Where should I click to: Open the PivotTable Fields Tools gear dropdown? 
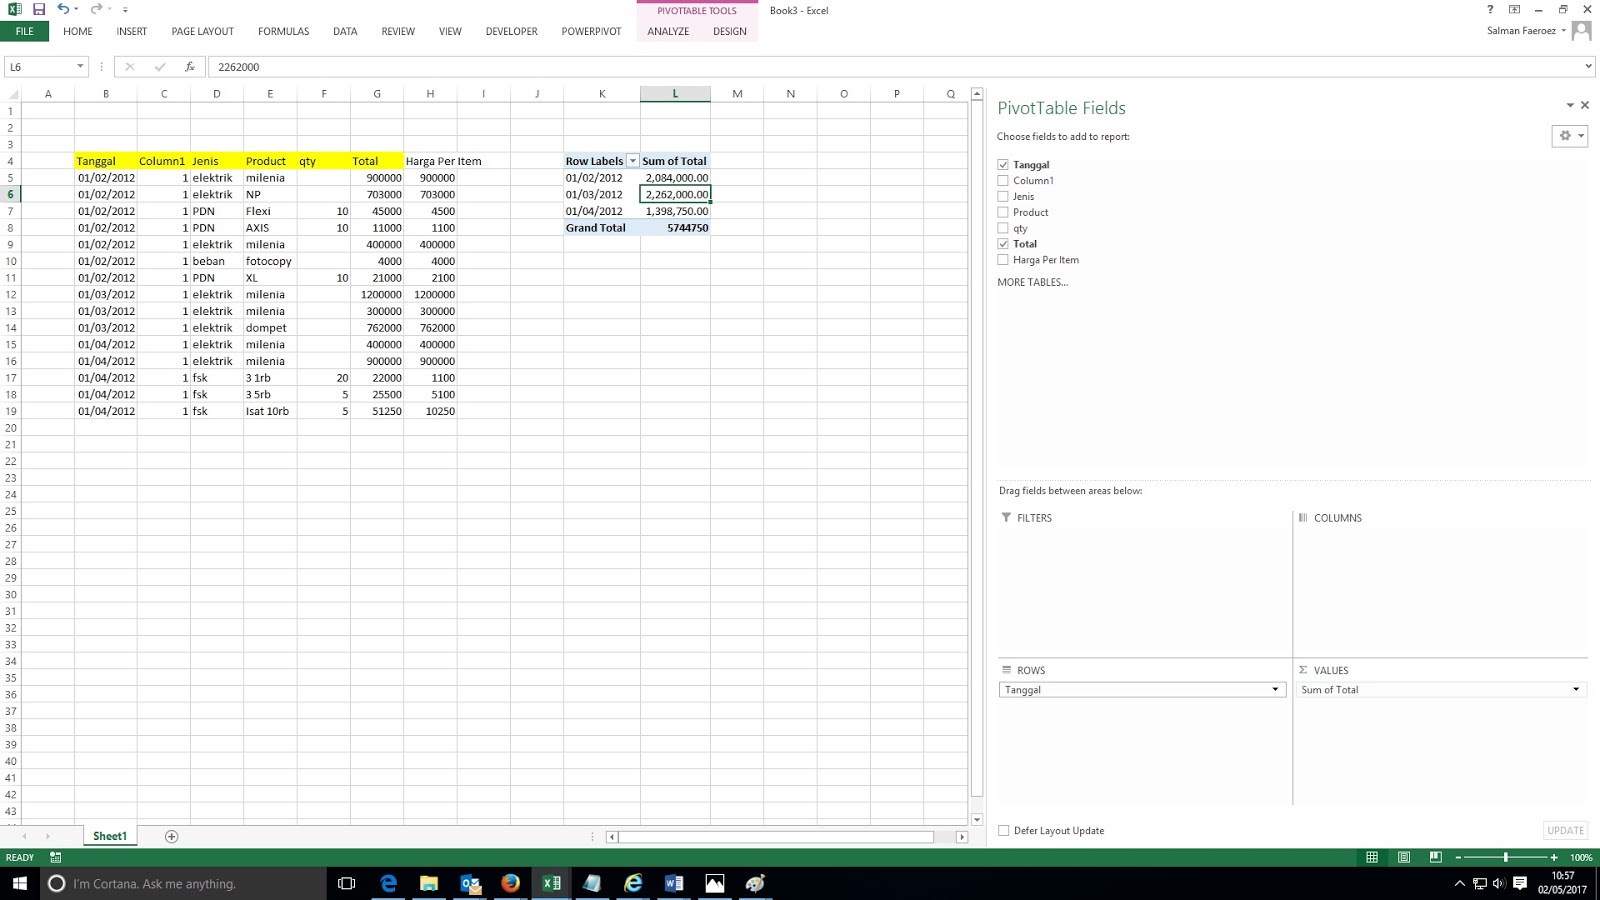click(1570, 136)
